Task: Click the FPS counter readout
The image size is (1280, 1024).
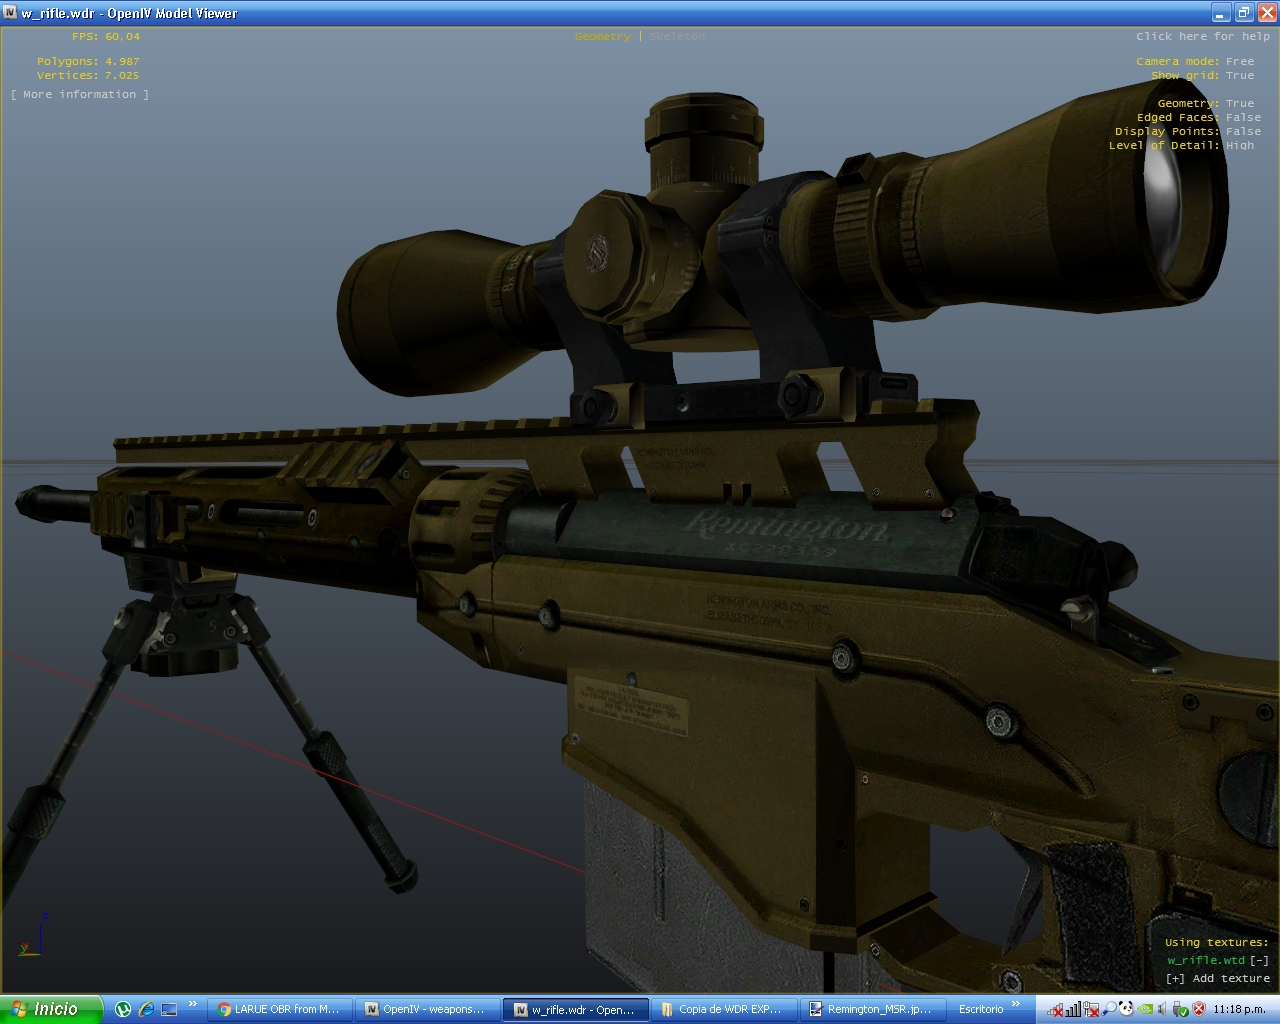Action: point(106,36)
